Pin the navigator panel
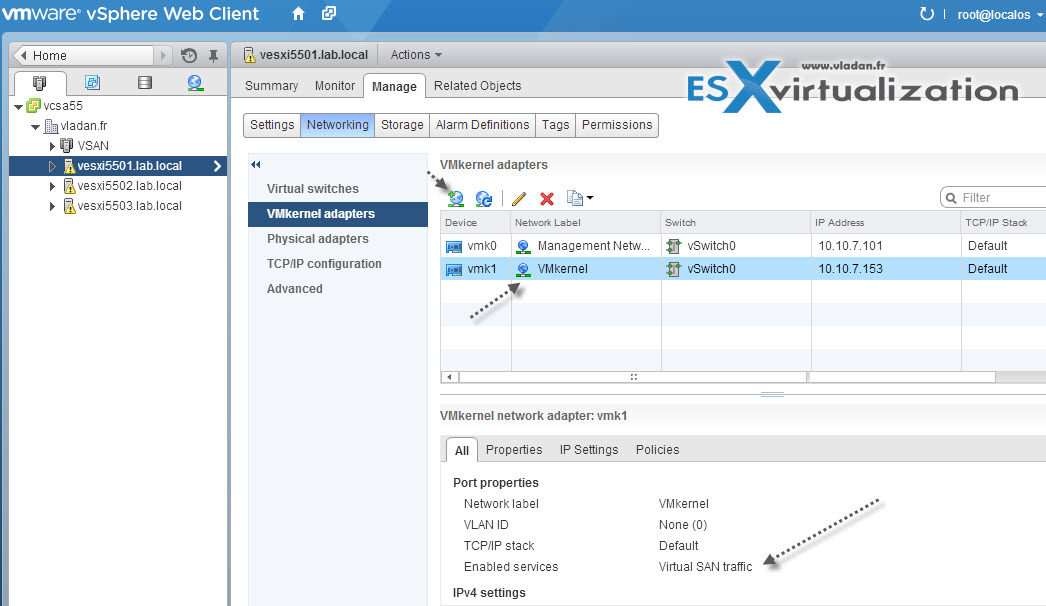The width and height of the screenshot is (1046, 606). (213, 55)
